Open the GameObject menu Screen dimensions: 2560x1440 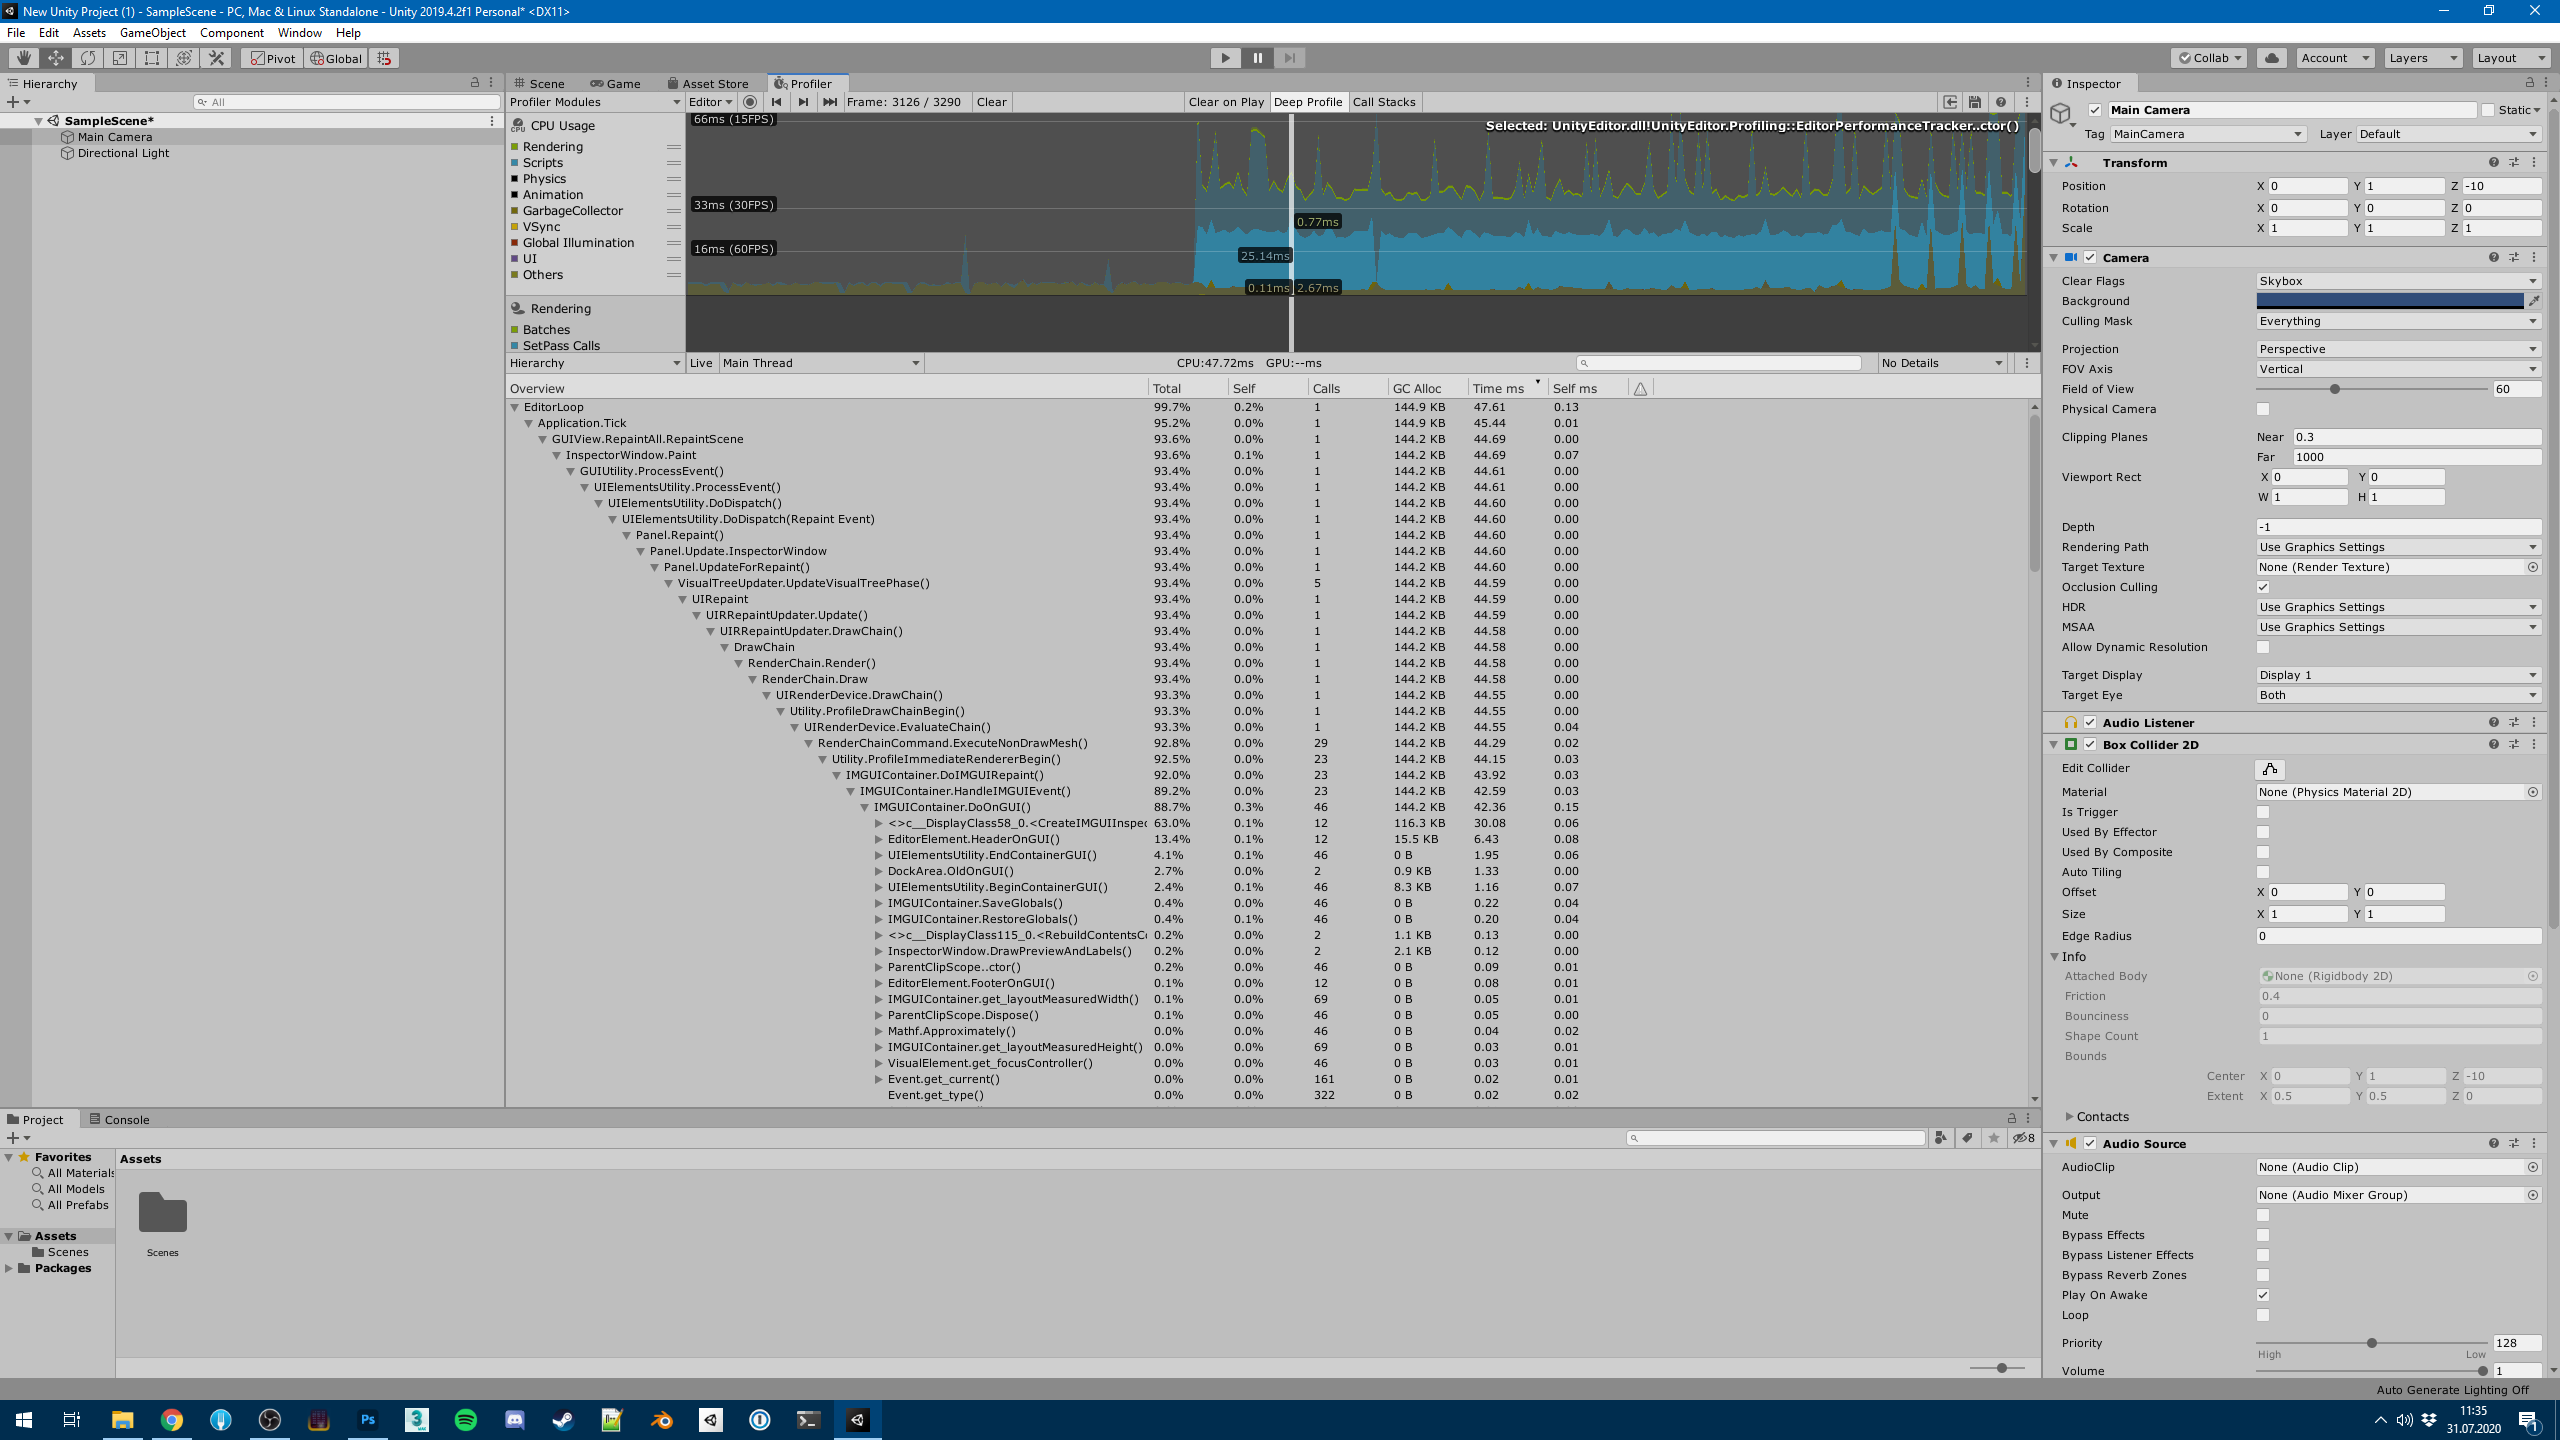point(152,33)
